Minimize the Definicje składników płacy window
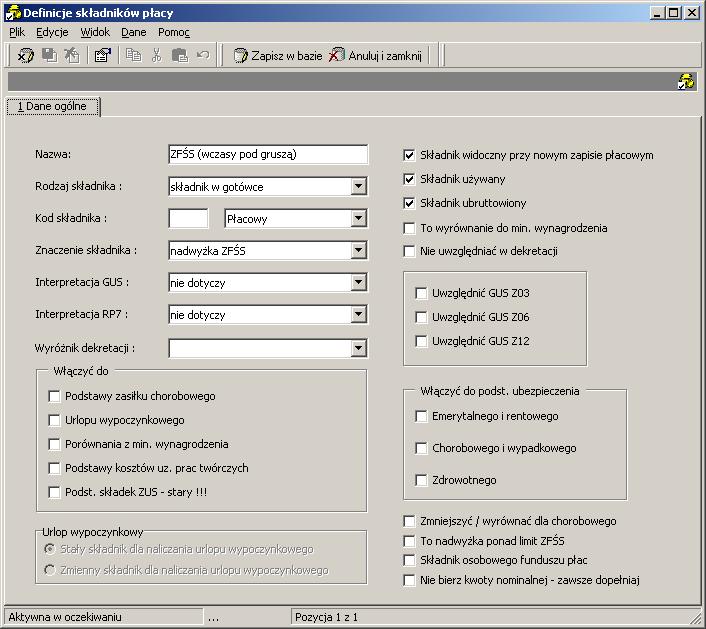706x629 pixels. point(657,13)
